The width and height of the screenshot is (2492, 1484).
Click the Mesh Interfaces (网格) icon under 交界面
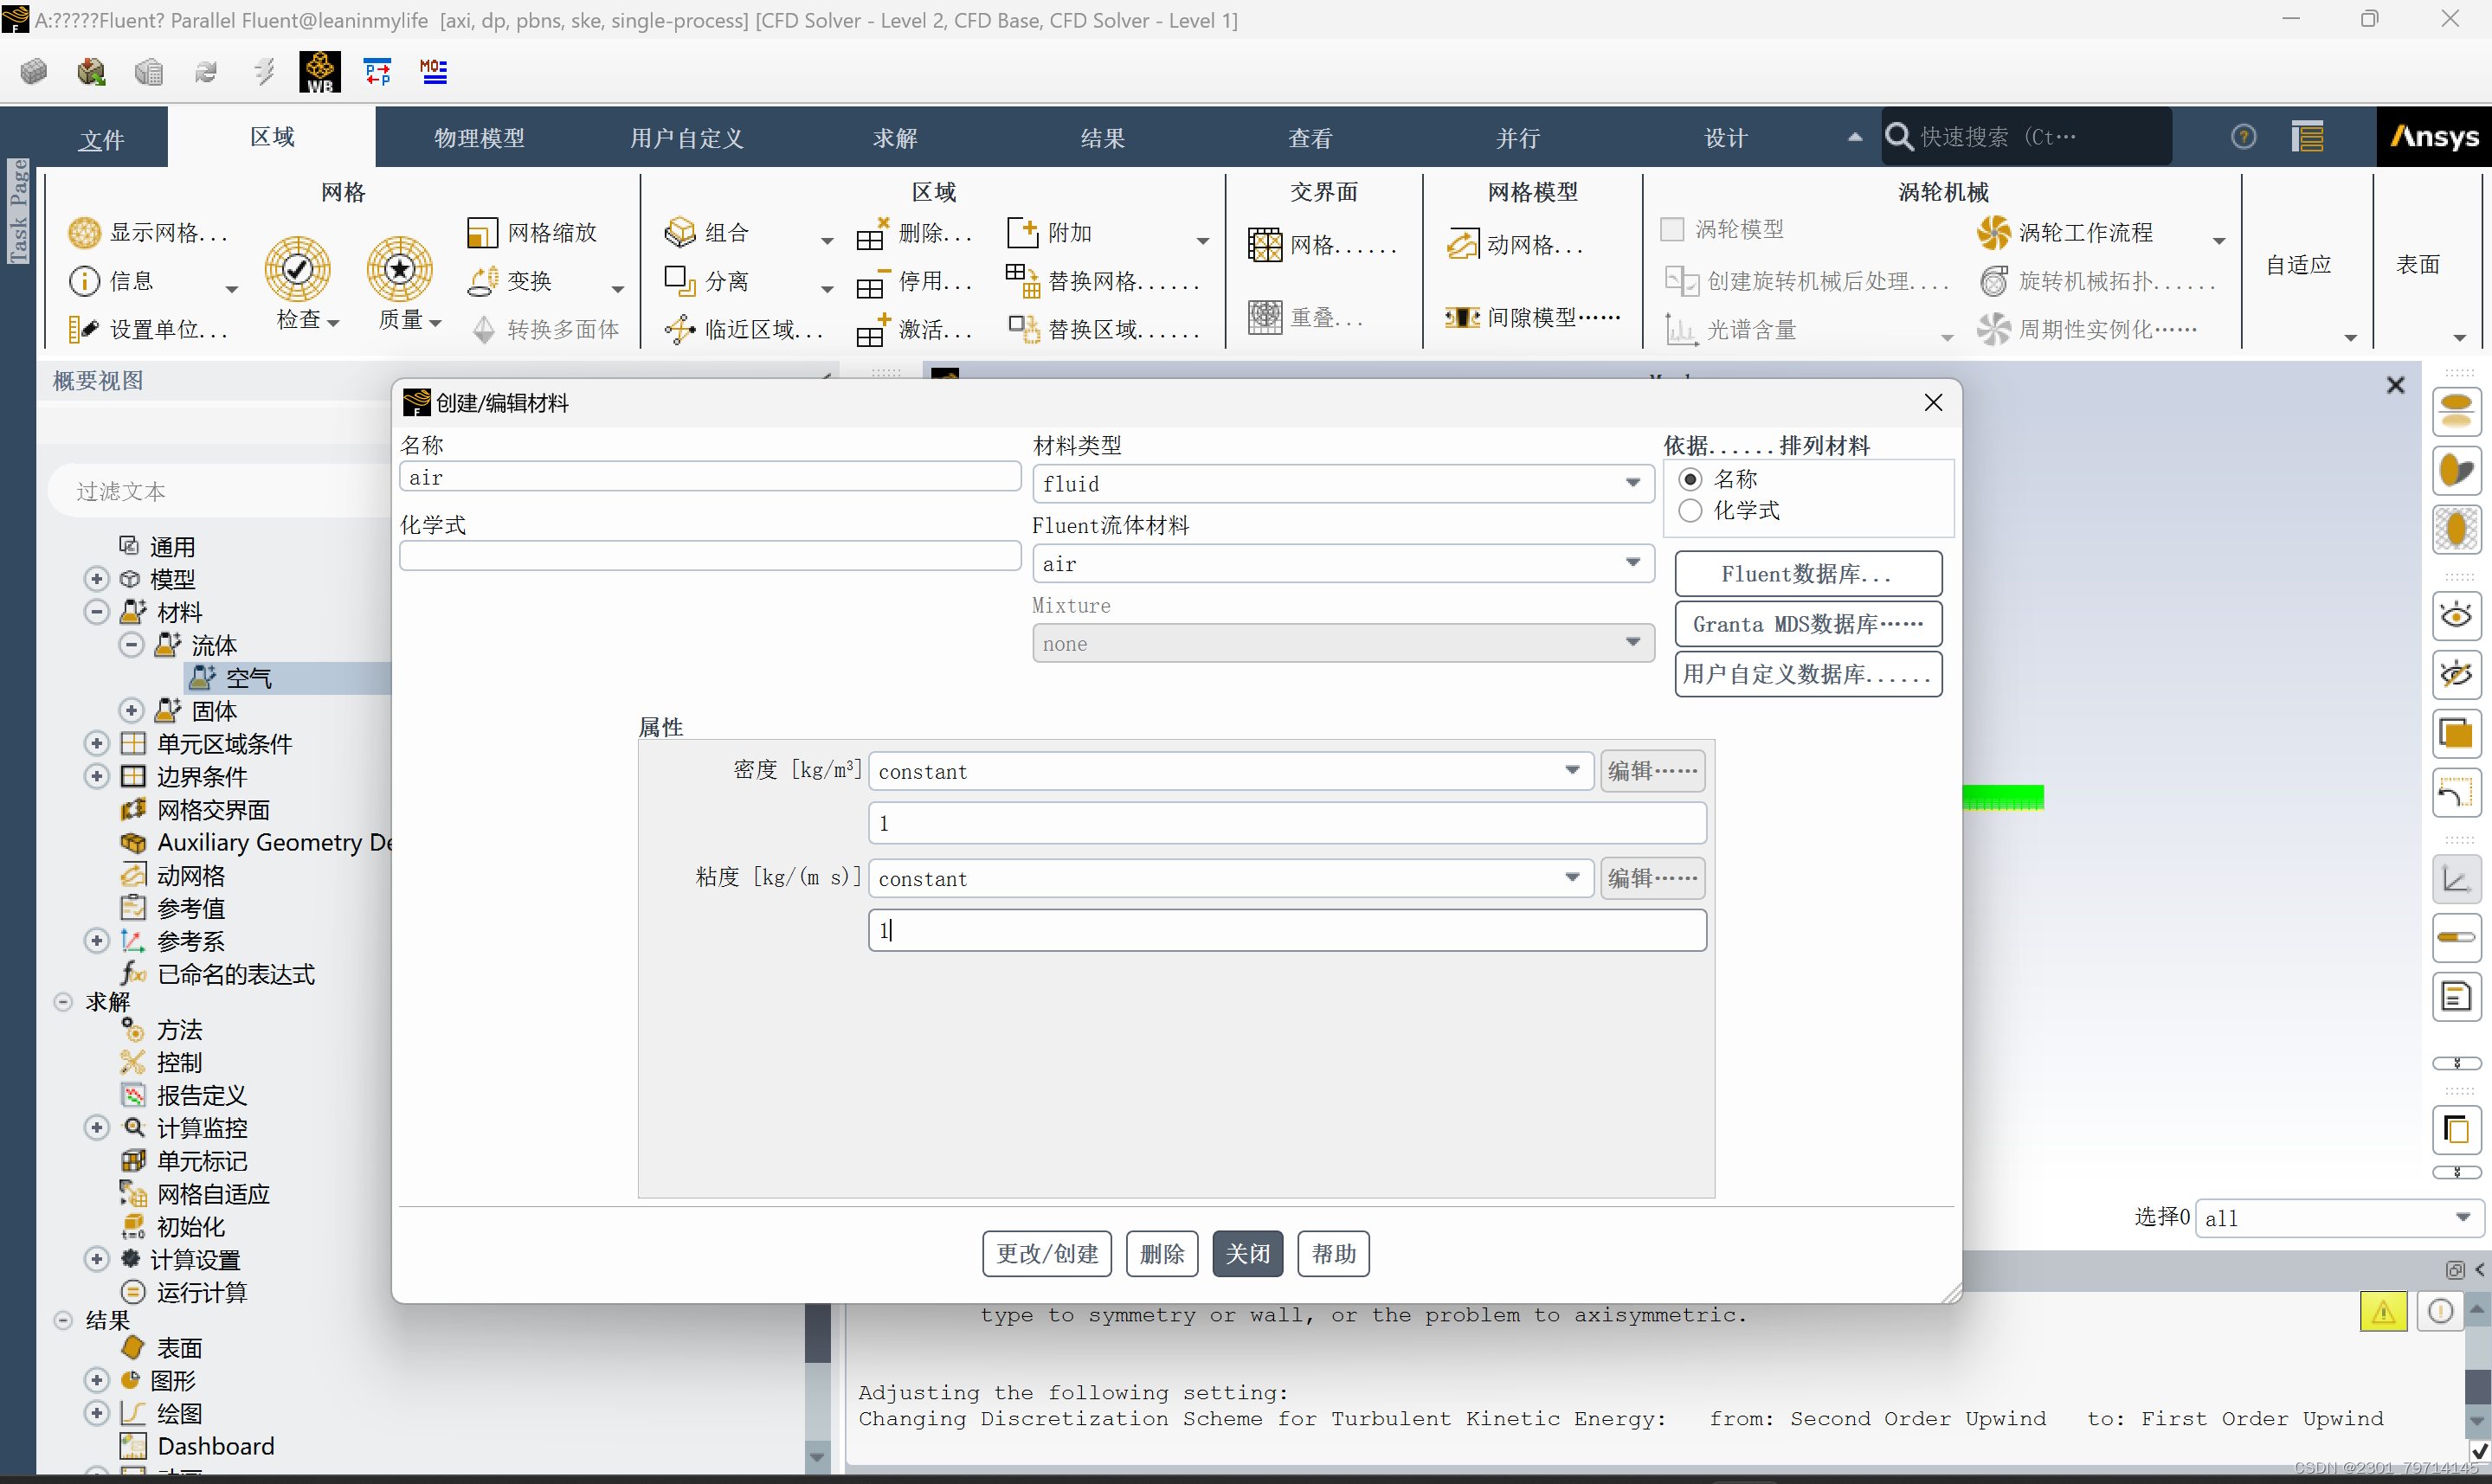pos(1265,245)
